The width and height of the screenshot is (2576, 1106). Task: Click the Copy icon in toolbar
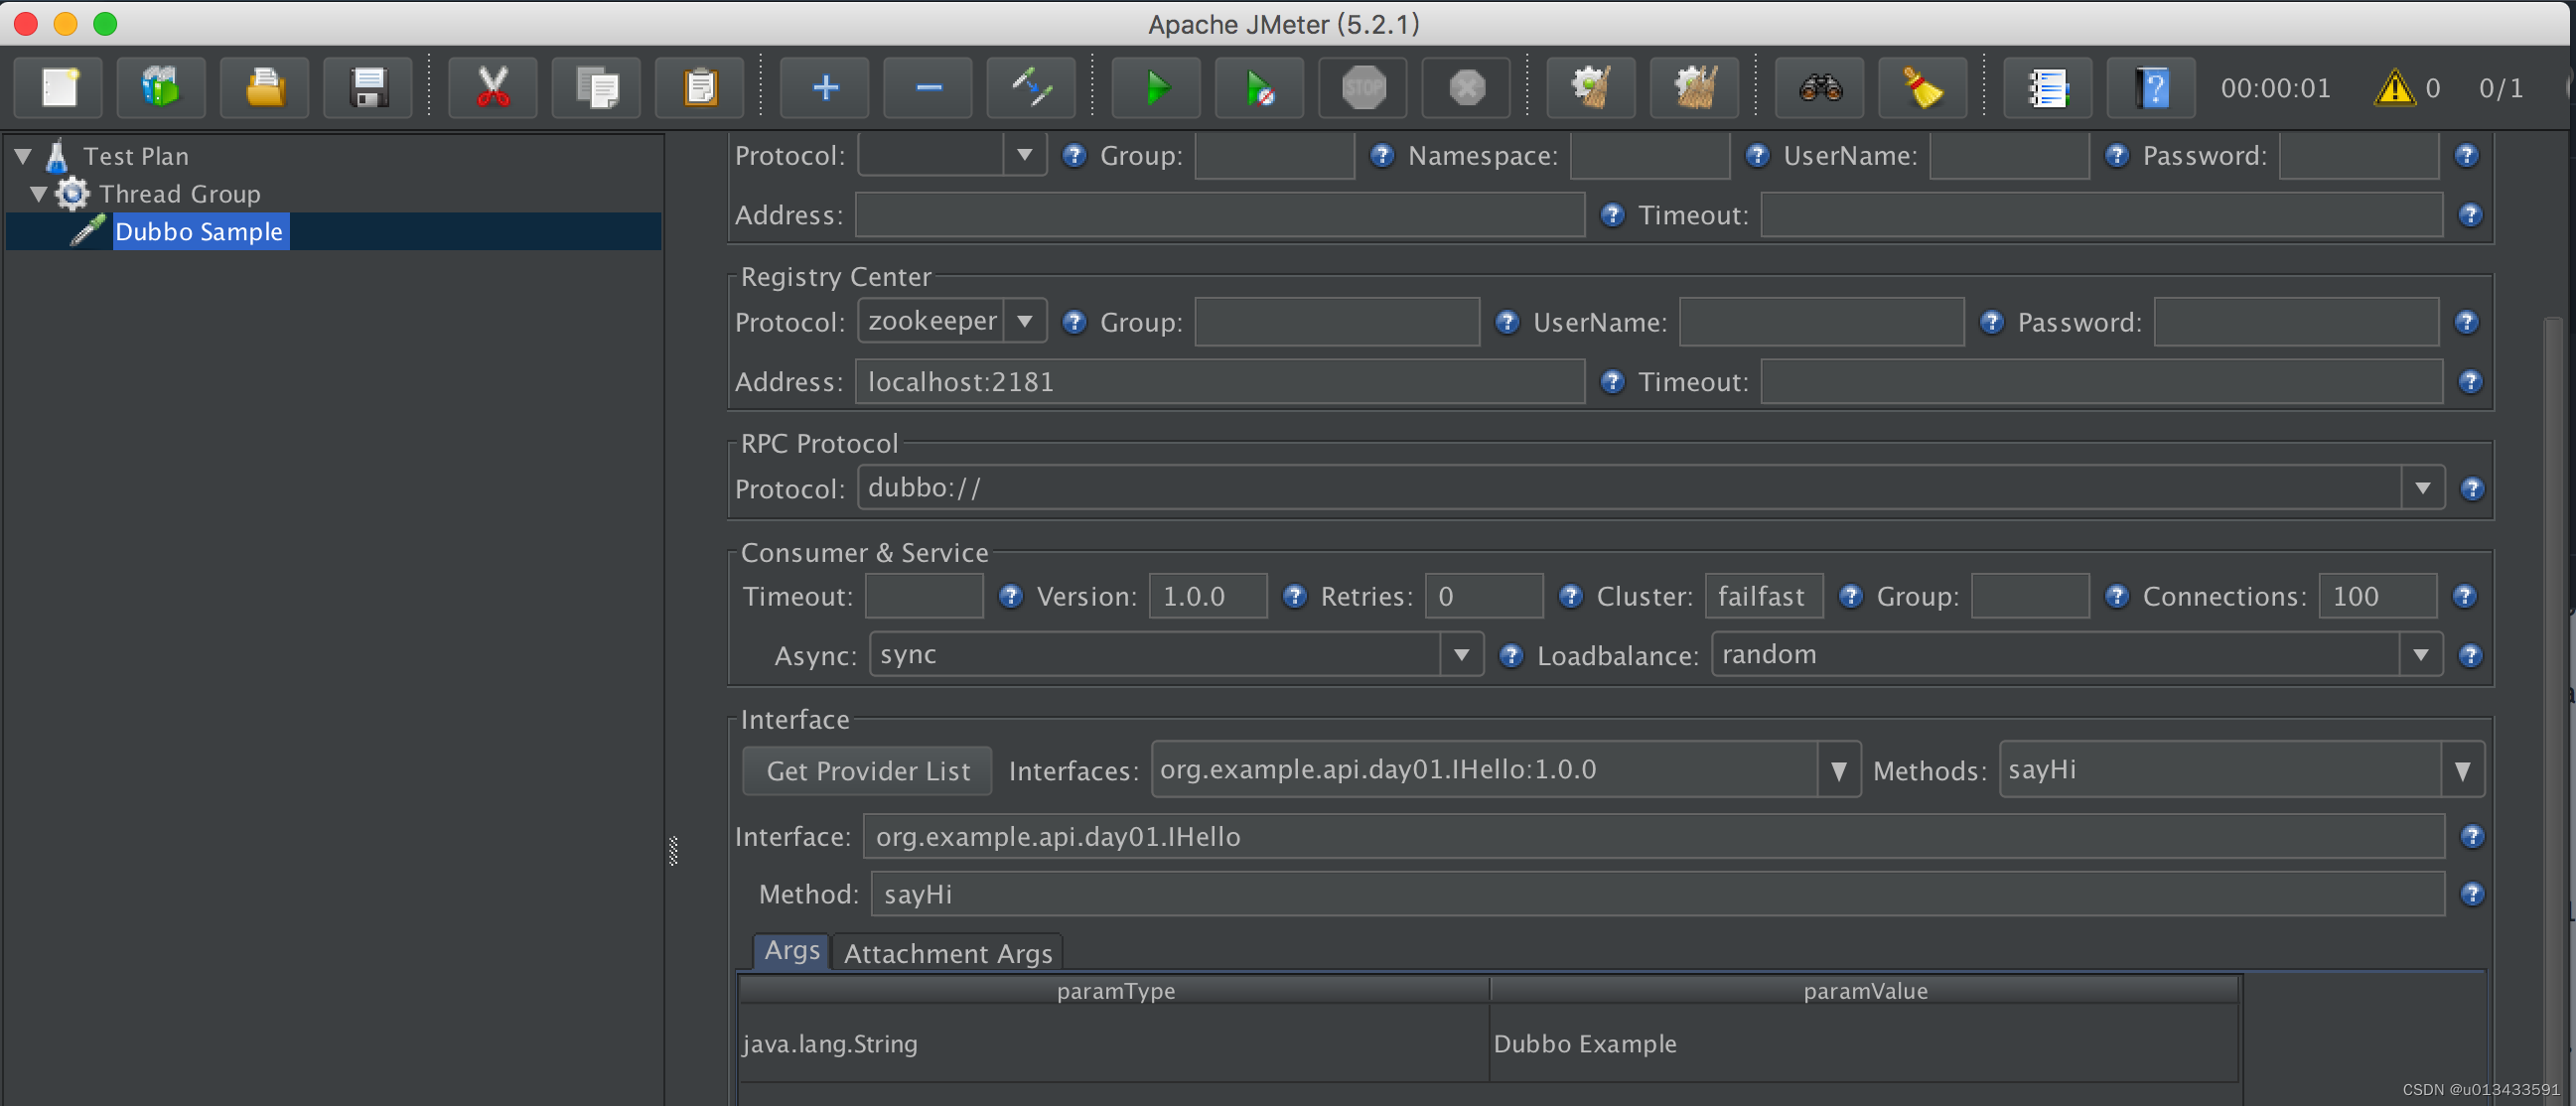coord(597,88)
